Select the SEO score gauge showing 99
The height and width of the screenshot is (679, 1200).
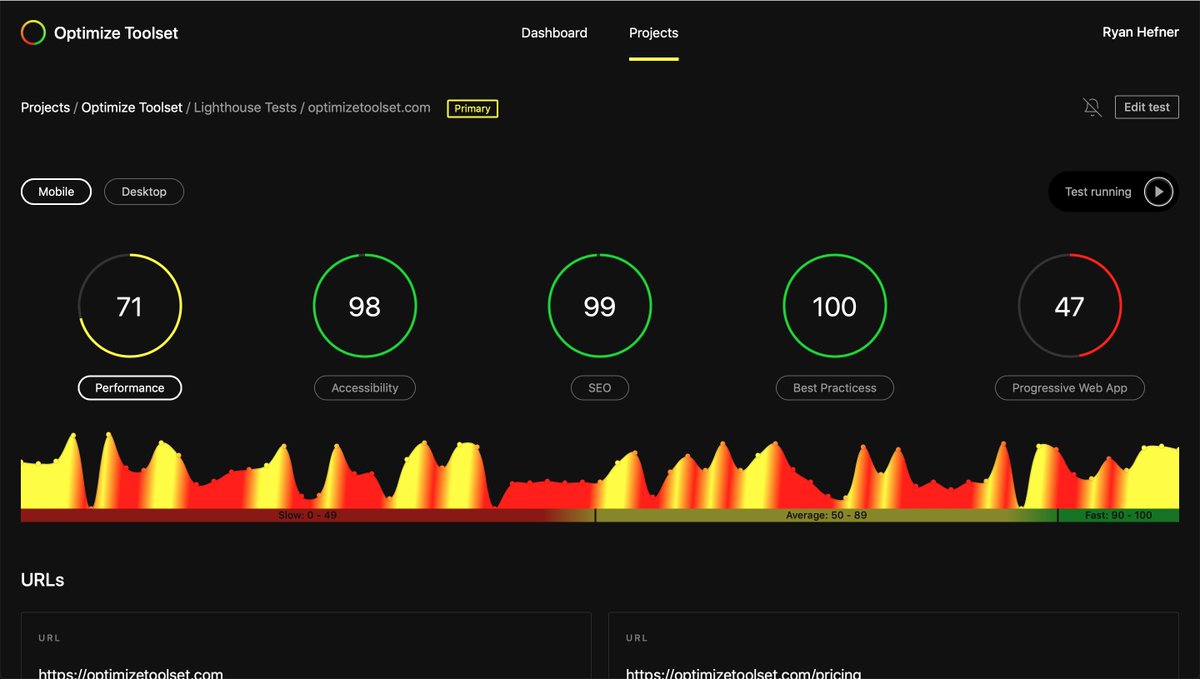point(600,306)
